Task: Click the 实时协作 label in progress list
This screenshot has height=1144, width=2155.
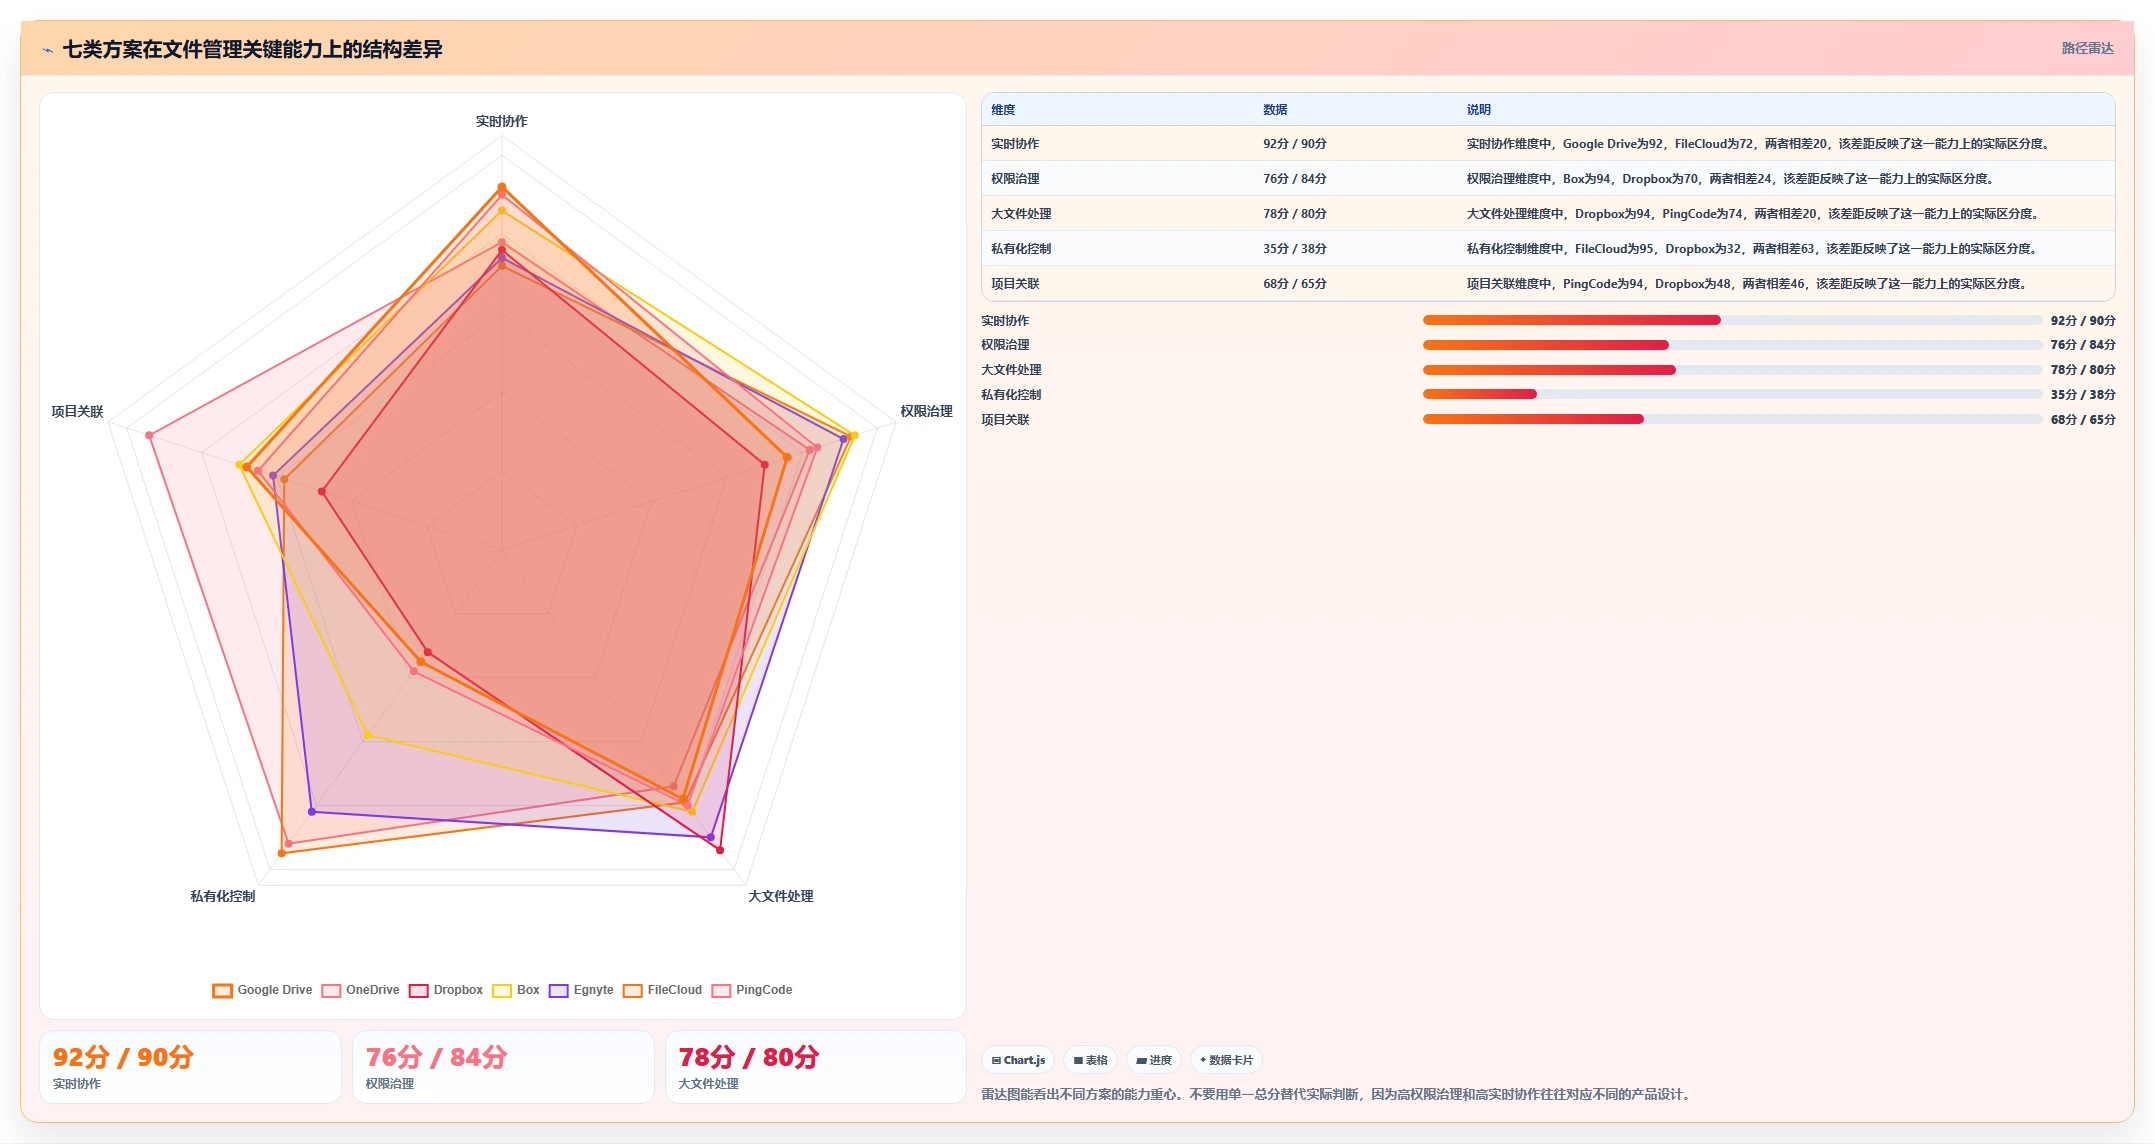Action: pyautogui.click(x=1005, y=321)
